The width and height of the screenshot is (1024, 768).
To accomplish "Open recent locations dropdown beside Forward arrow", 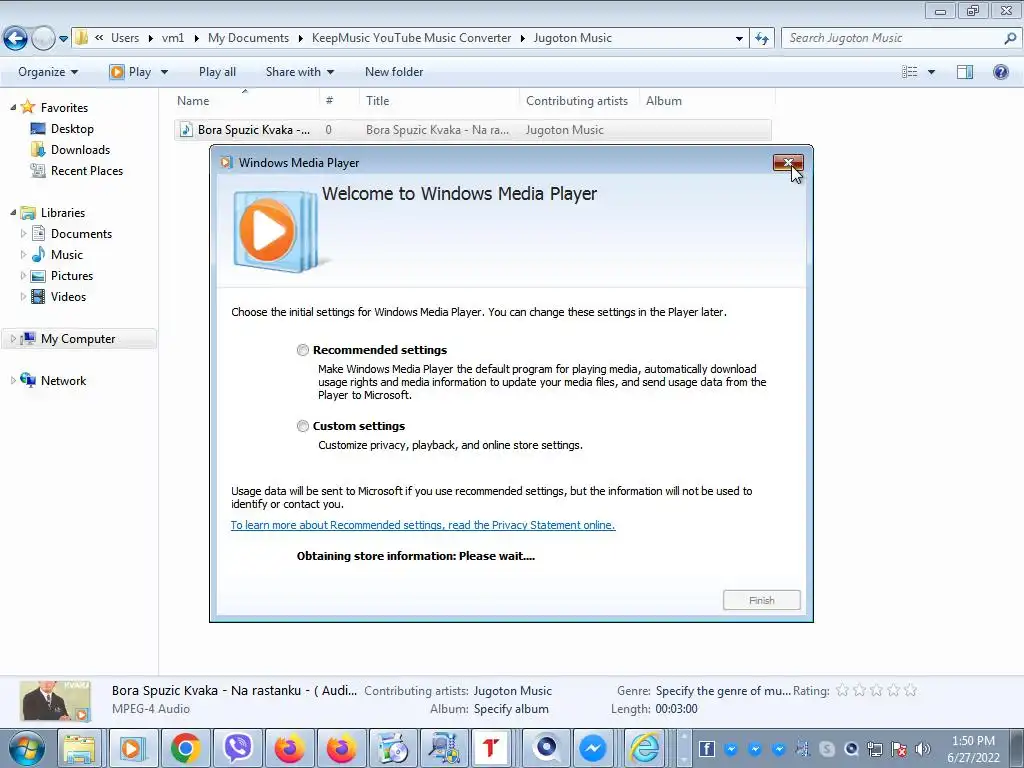I will coord(63,39).
